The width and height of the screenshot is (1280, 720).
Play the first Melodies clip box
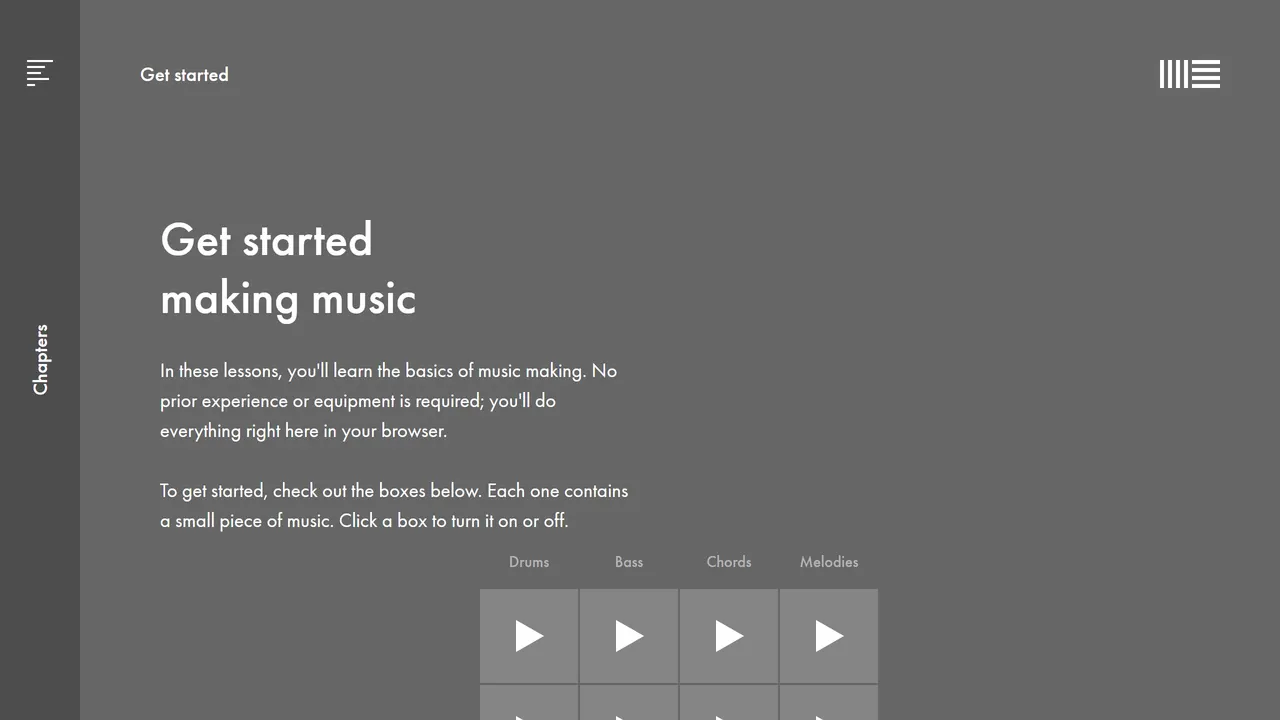[x=829, y=636]
